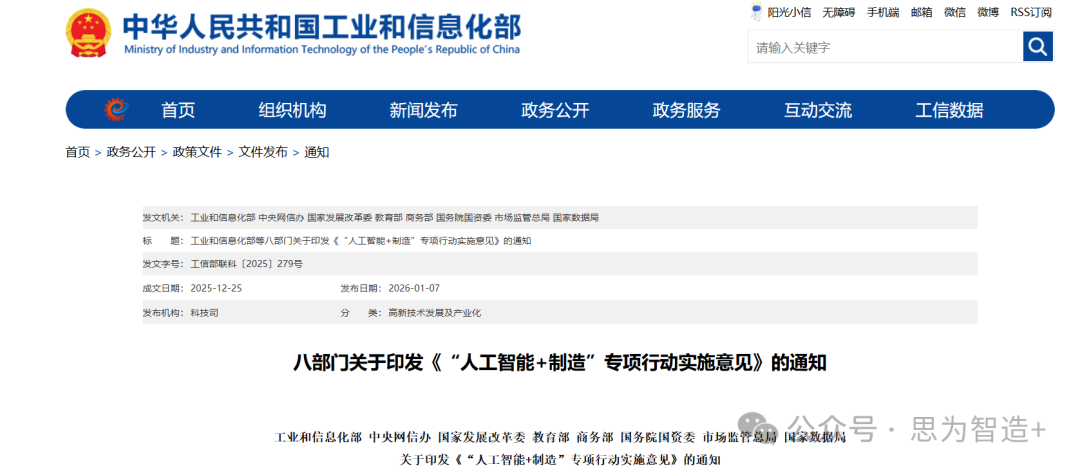The height and width of the screenshot is (473, 1080).
Task: Click 文件发布 breadcrumb link
Action: point(262,152)
